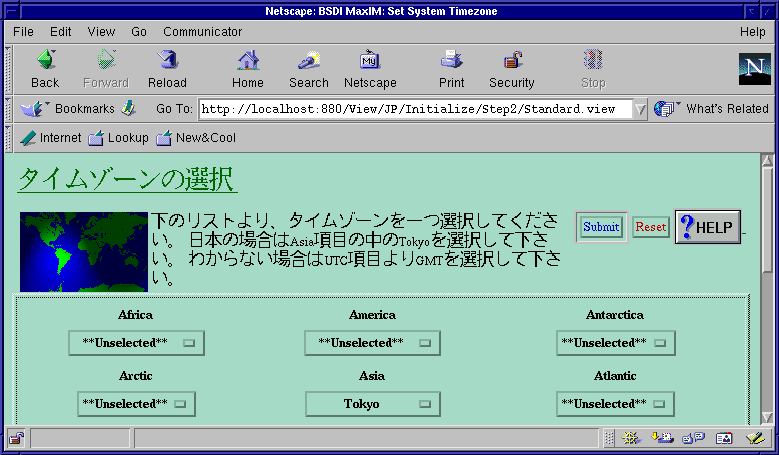779x455 pixels.
Task: Open the Help menu
Action: [x=753, y=32]
